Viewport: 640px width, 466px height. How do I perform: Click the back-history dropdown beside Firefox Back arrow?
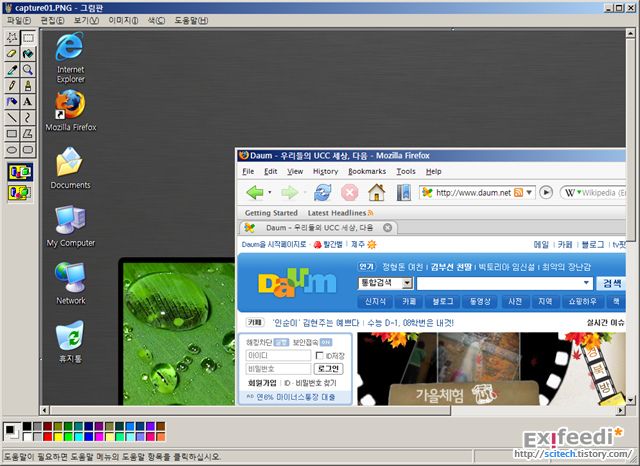(x=269, y=192)
